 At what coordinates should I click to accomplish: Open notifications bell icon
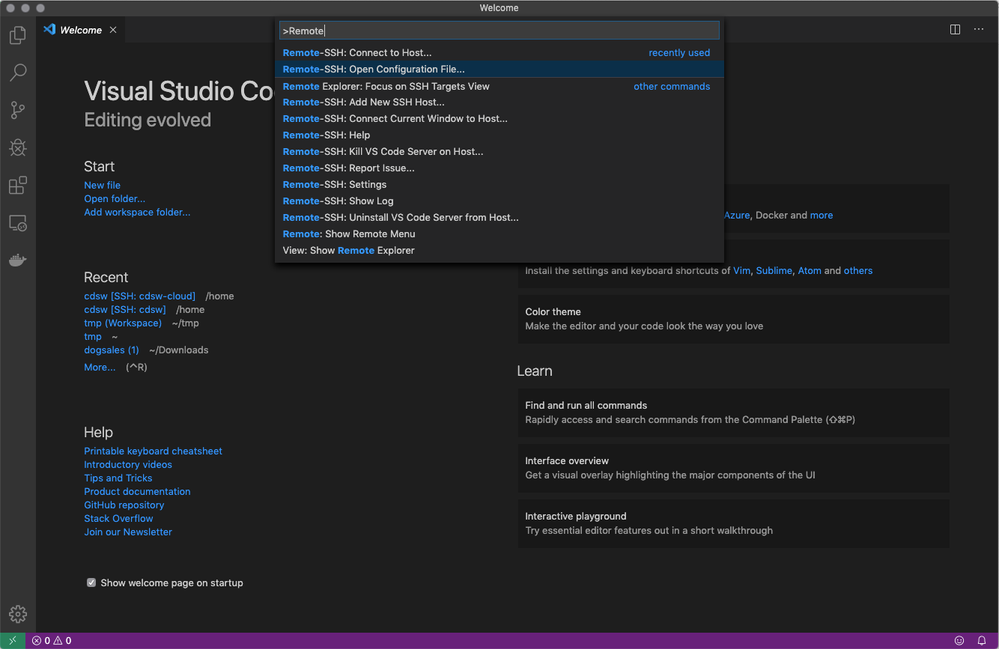[x=982, y=641]
